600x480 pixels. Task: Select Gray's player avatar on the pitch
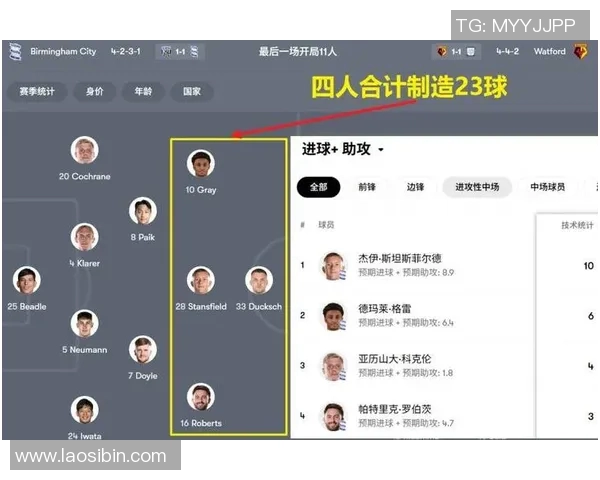click(x=201, y=163)
